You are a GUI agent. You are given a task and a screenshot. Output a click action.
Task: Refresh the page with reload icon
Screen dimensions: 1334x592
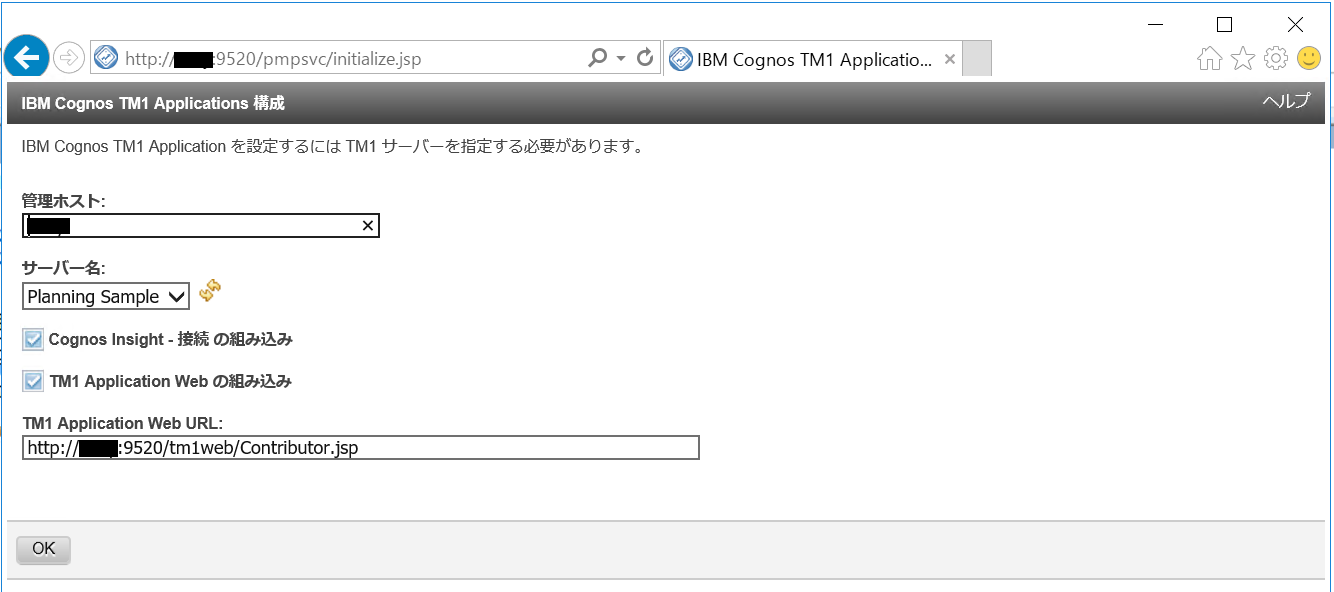pyautogui.click(x=645, y=58)
